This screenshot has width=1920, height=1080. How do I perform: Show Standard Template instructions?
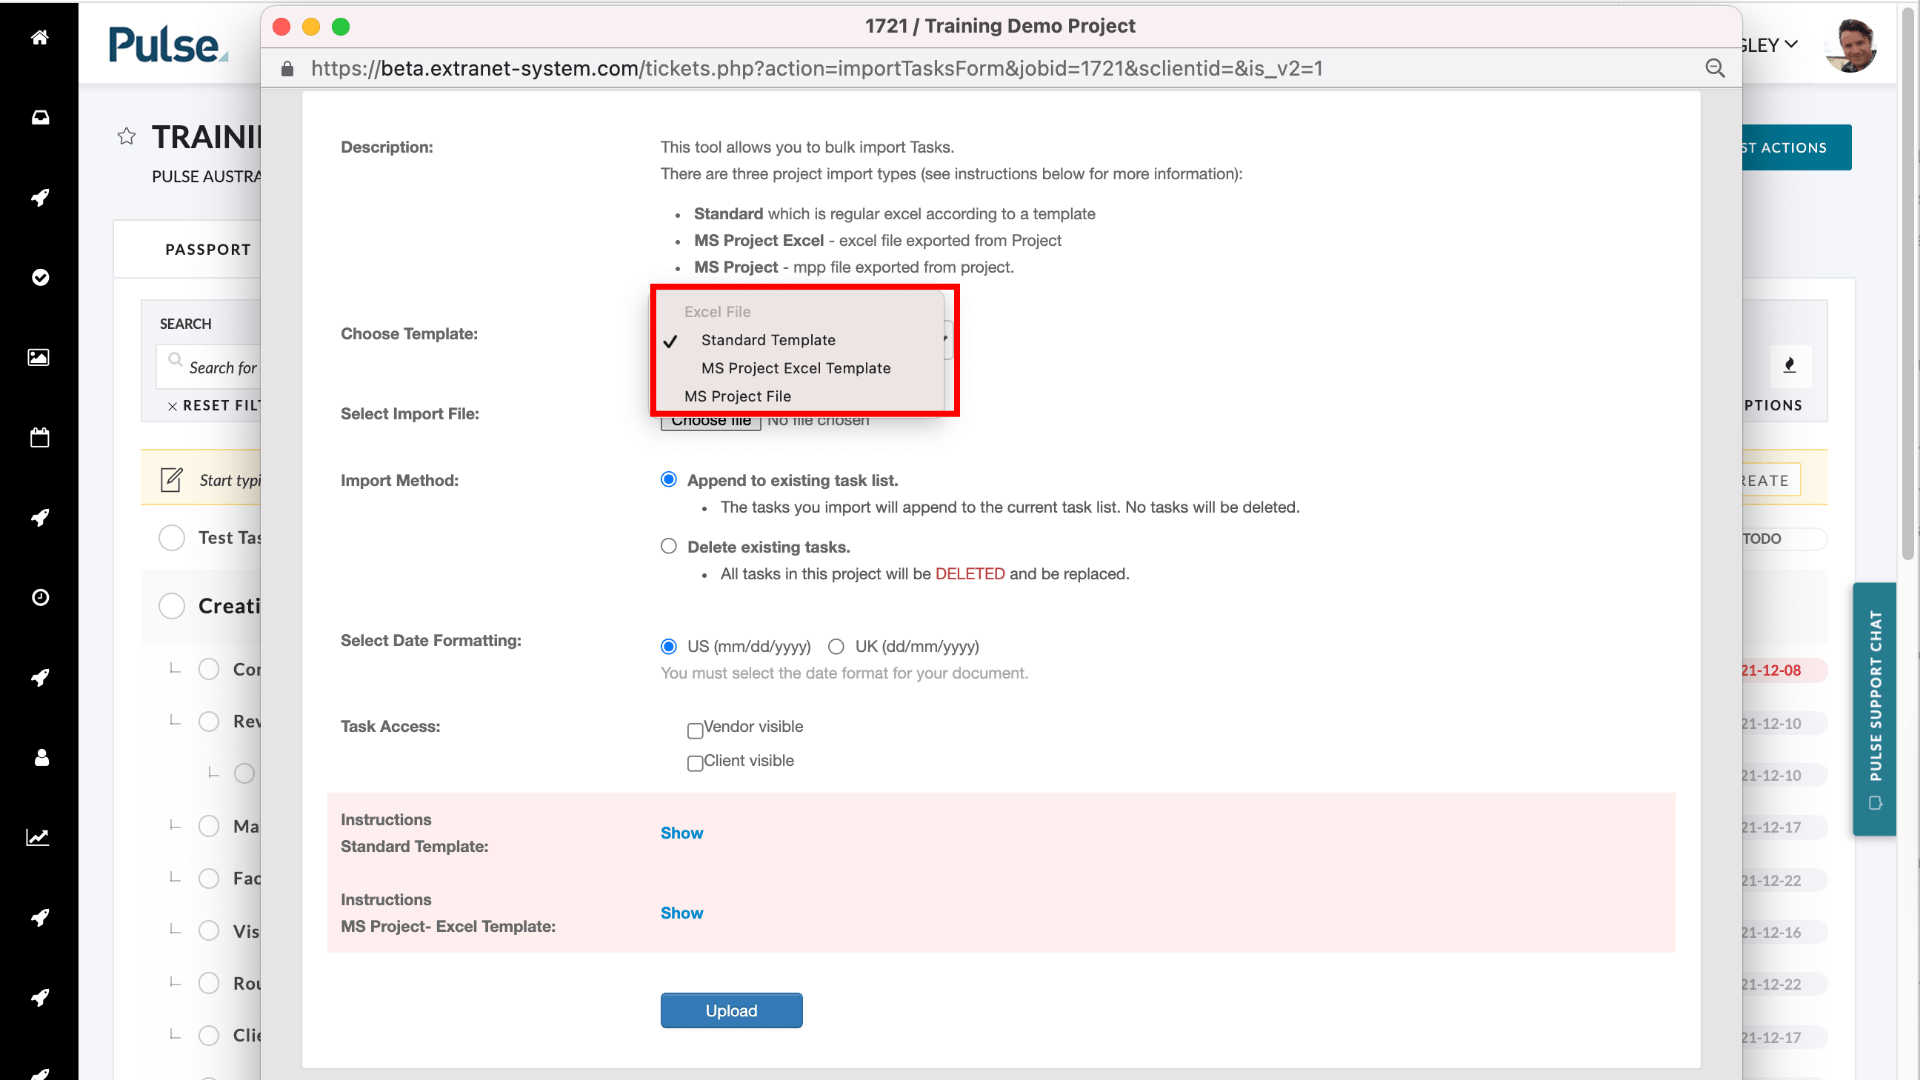[682, 833]
